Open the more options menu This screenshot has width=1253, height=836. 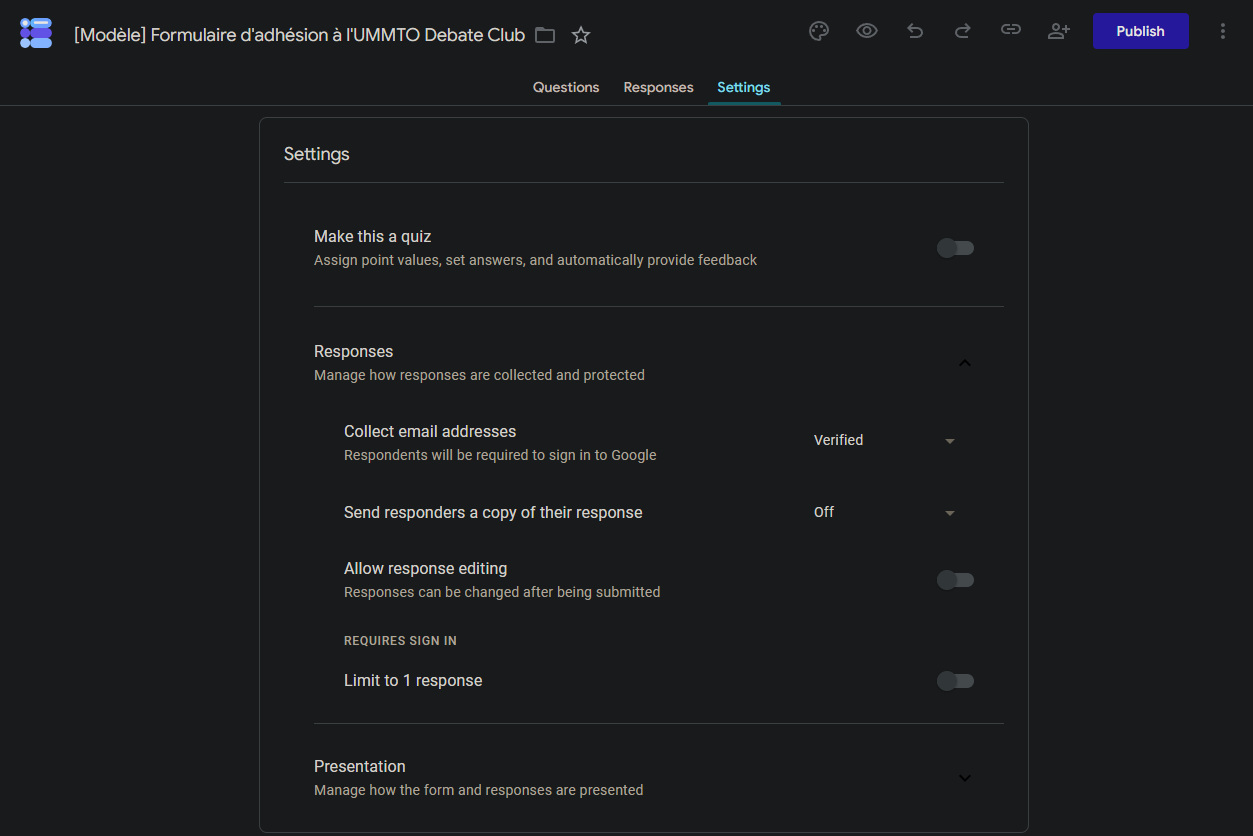[x=1223, y=31]
